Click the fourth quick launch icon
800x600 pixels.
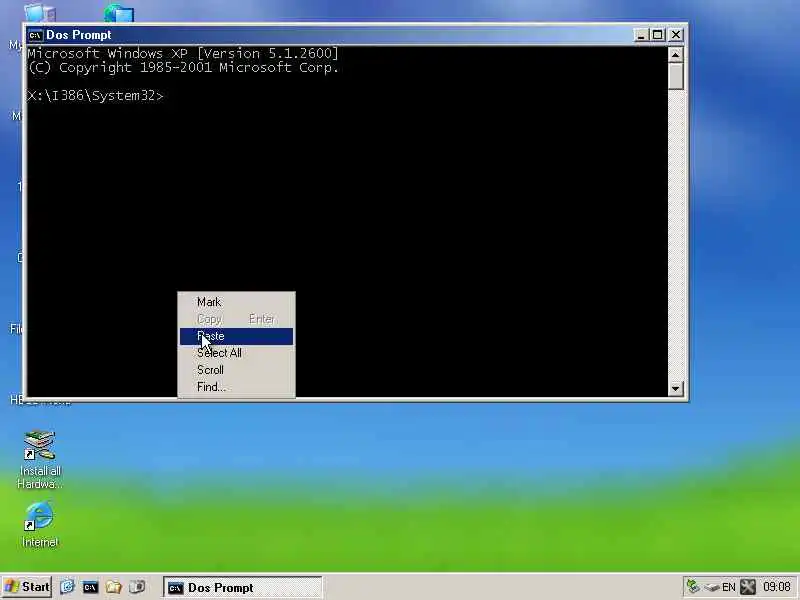pyautogui.click(x=137, y=587)
